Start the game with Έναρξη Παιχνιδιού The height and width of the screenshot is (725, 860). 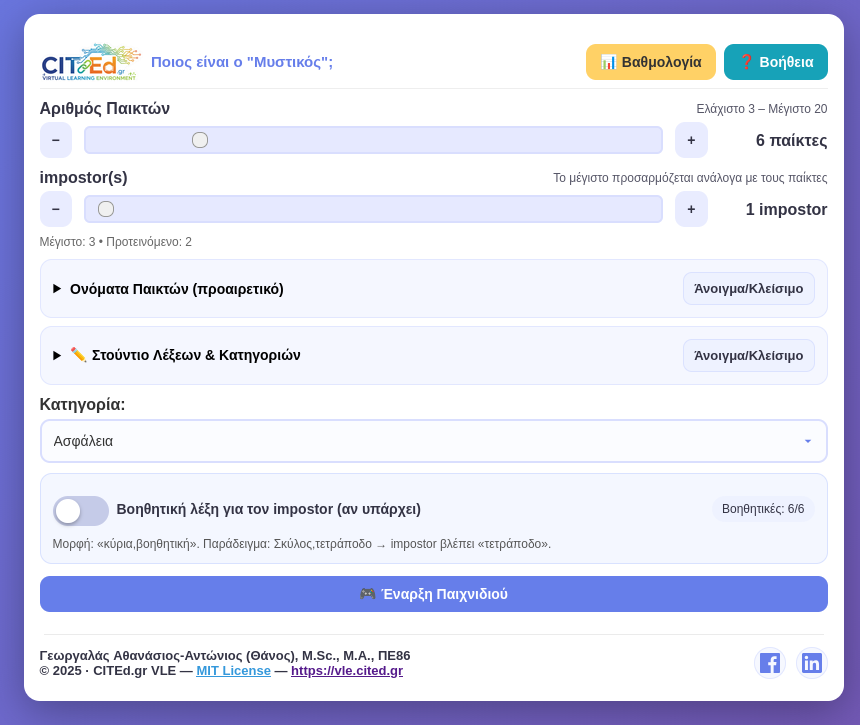point(433,594)
